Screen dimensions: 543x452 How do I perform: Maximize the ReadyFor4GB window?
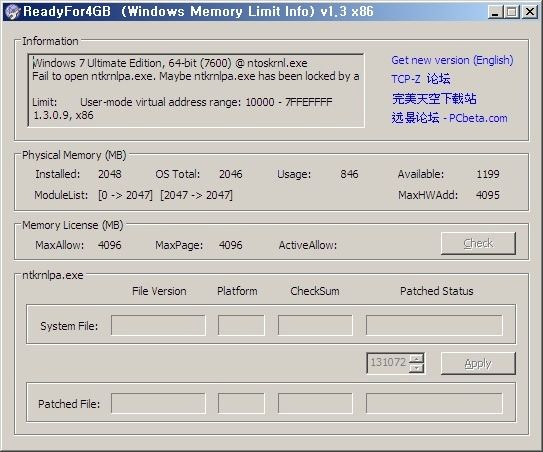click(512, 12)
